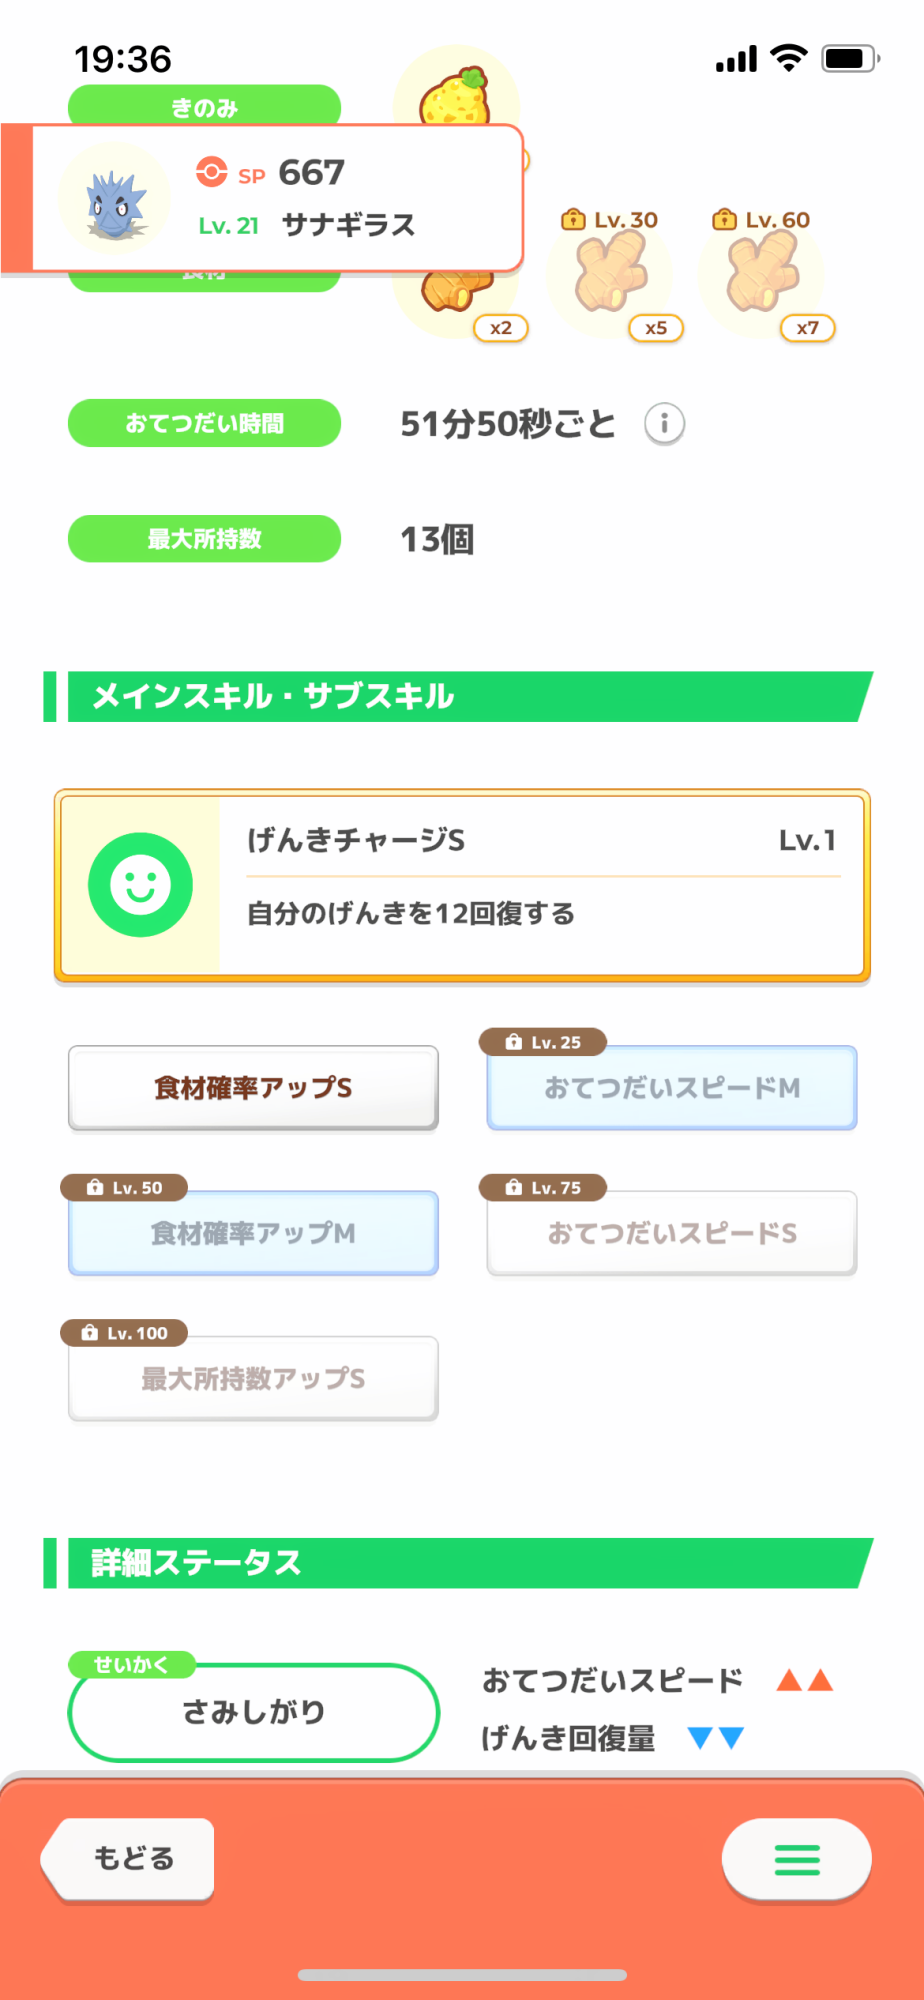Tap the おてつだい時間 green label
Viewport: 924px width, 2000px height.
204,423
